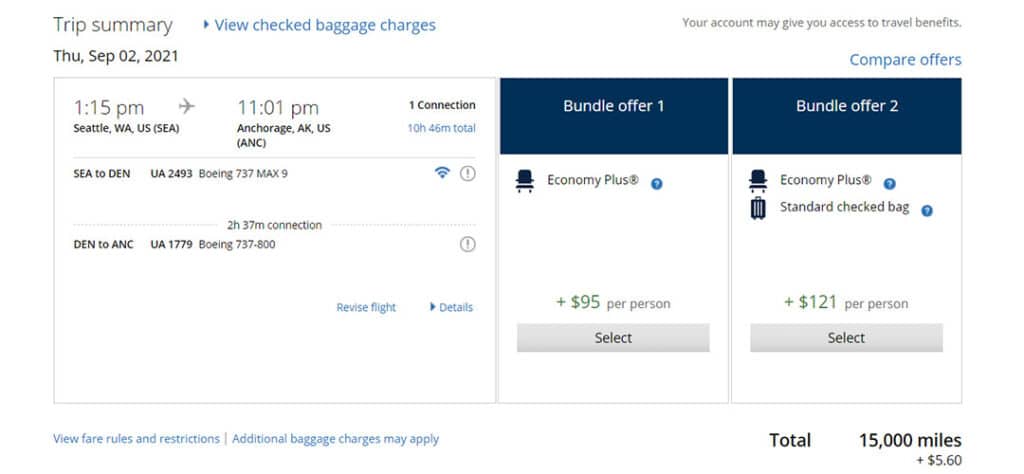Click the Bundle offer 2 header
The height and width of the screenshot is (474, 1024).
(x=847, y=116)
